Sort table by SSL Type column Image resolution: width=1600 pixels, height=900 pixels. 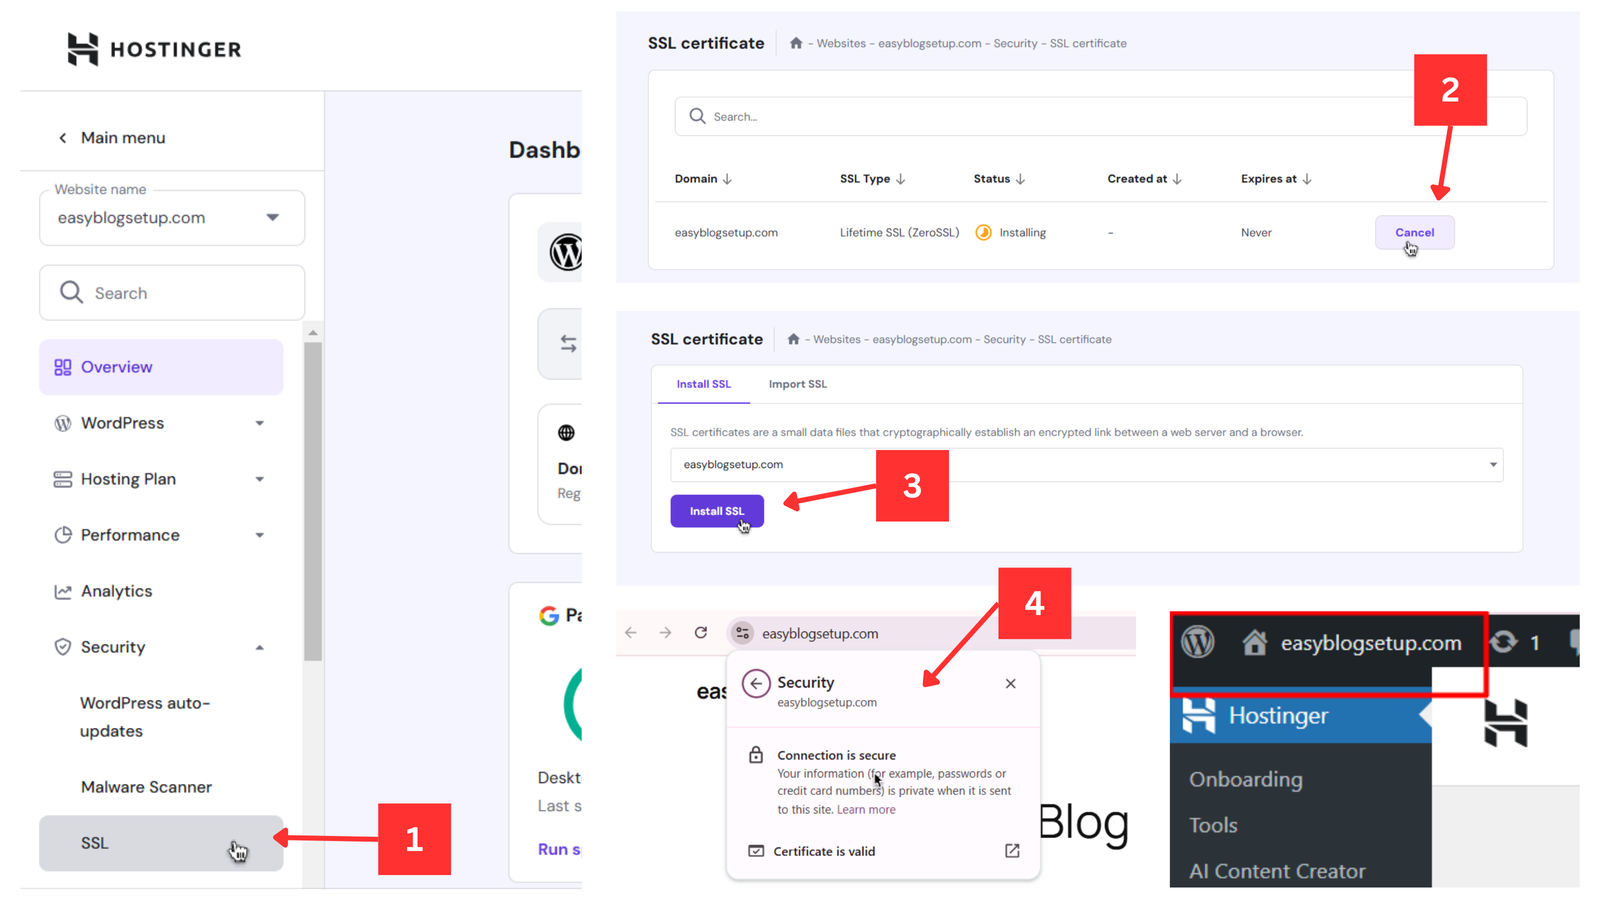pos(872,179)
